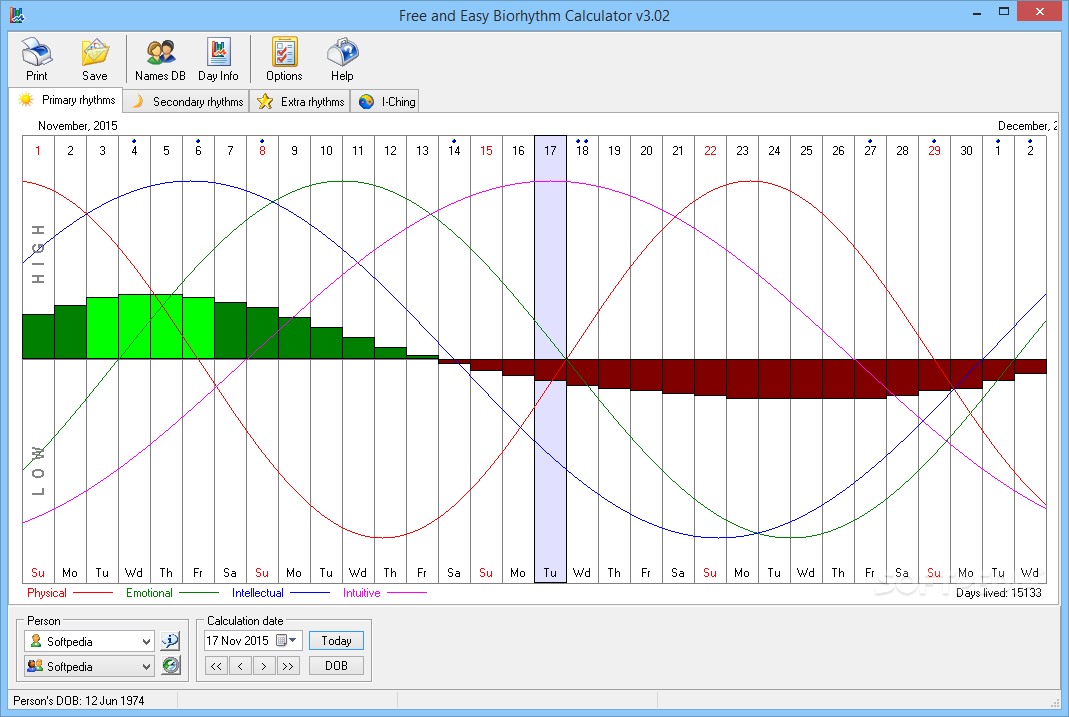This screenshot has width=1069, height=717.
Task: Maximize the Biorhythm Calculator window
Action: [1004, 12]
